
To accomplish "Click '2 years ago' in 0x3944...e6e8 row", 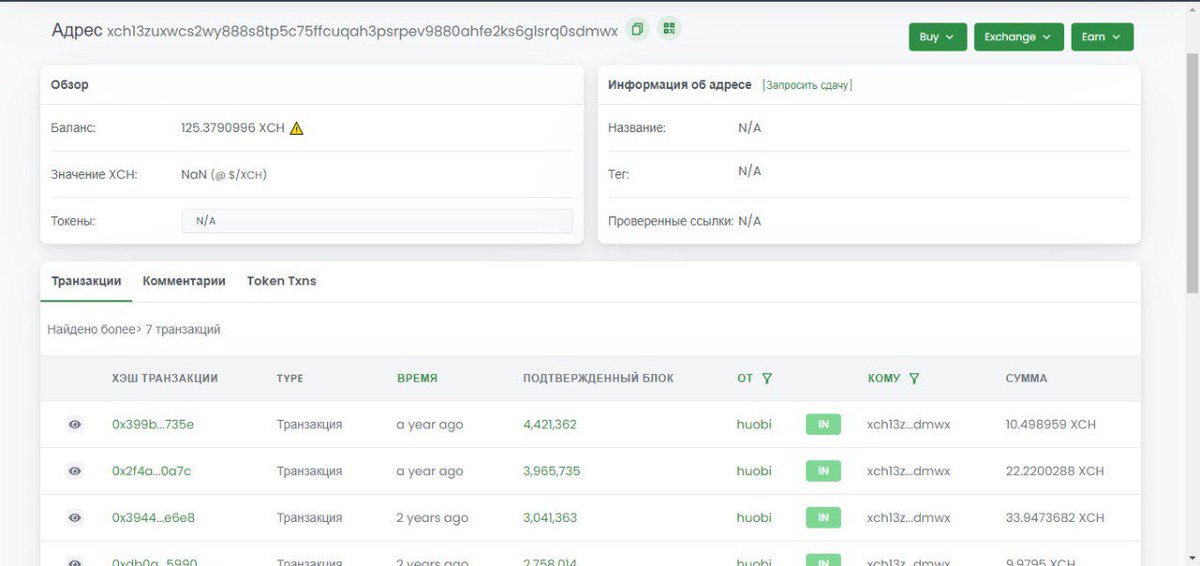I will [x=433, y=518].
